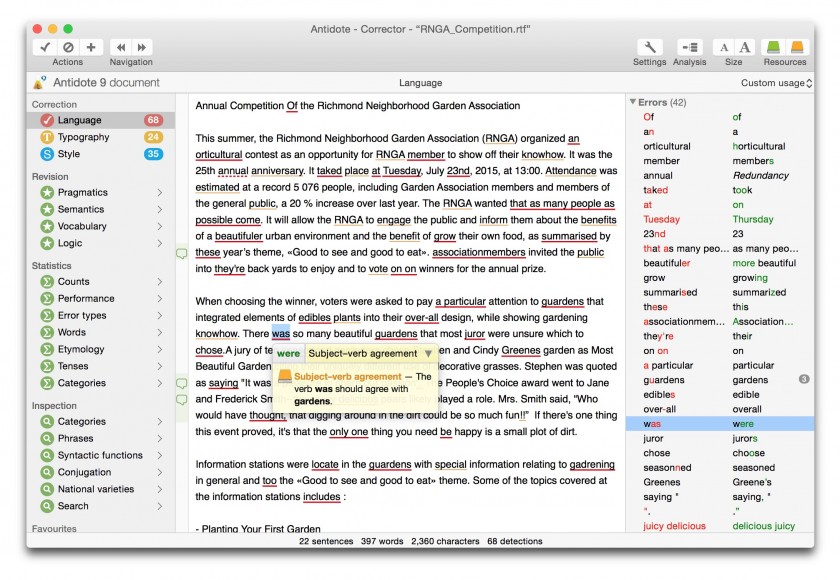Screen dimensions: 840x580
Task: Collapse the Errors list disclosure triangle
Action: point(633,102)
